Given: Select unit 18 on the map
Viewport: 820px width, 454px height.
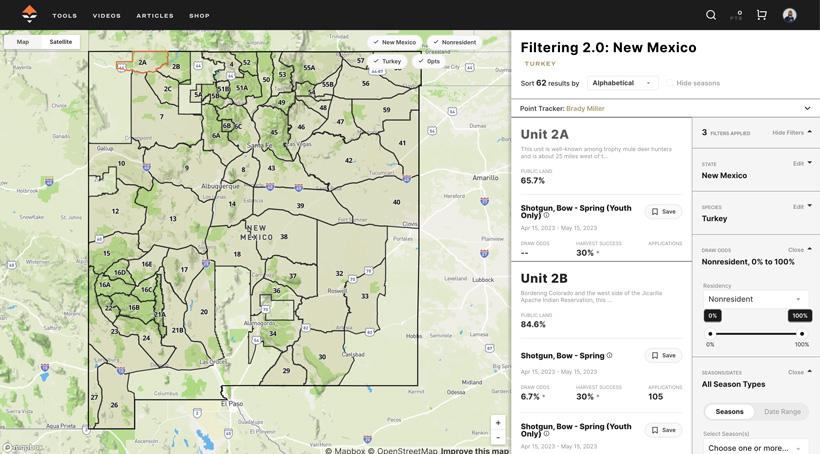Looking at the screenshot, I should click(x=237, y=254).
